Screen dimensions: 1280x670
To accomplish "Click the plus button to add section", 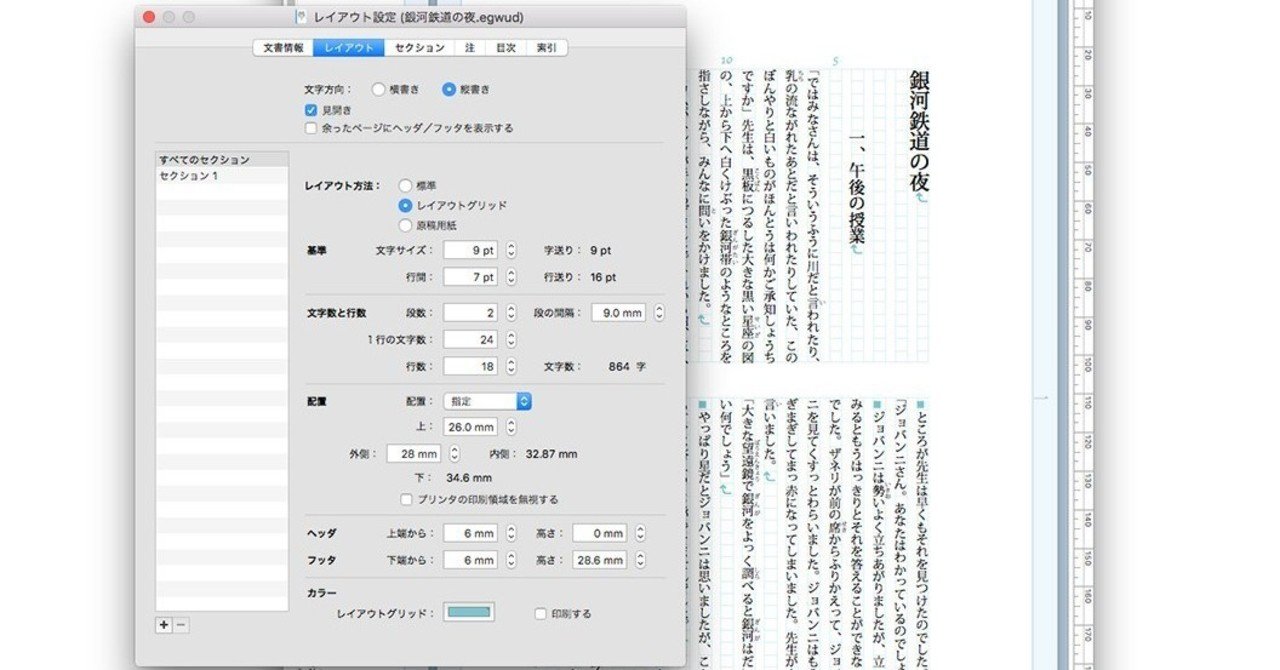I will coord(164,625).
